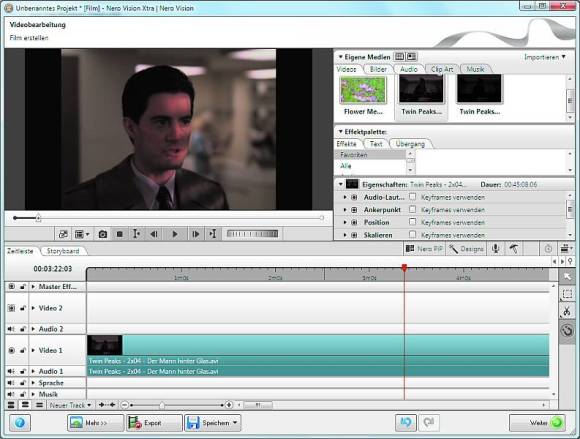Expand the Ankerpunkt property
This screenshot has height=439, width=580.
click(x=345, y=210)
